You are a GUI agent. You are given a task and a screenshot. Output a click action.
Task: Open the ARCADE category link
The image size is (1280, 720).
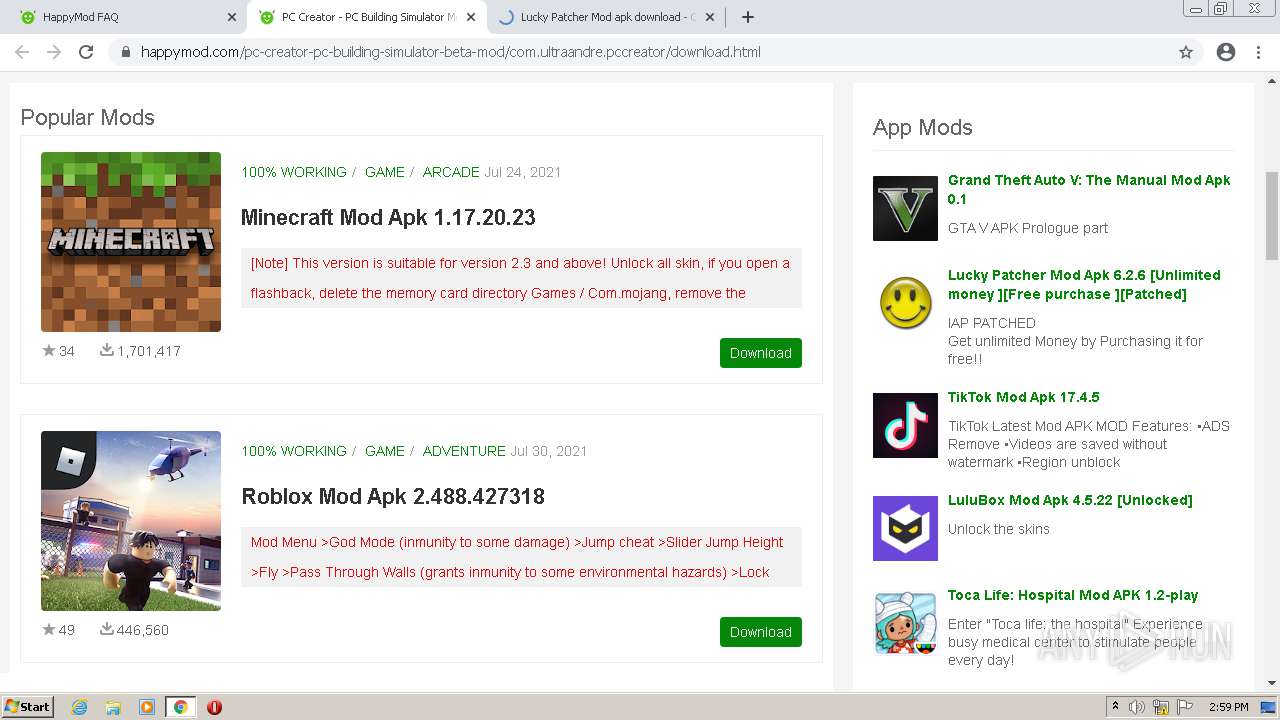click(x=451, y=172)
